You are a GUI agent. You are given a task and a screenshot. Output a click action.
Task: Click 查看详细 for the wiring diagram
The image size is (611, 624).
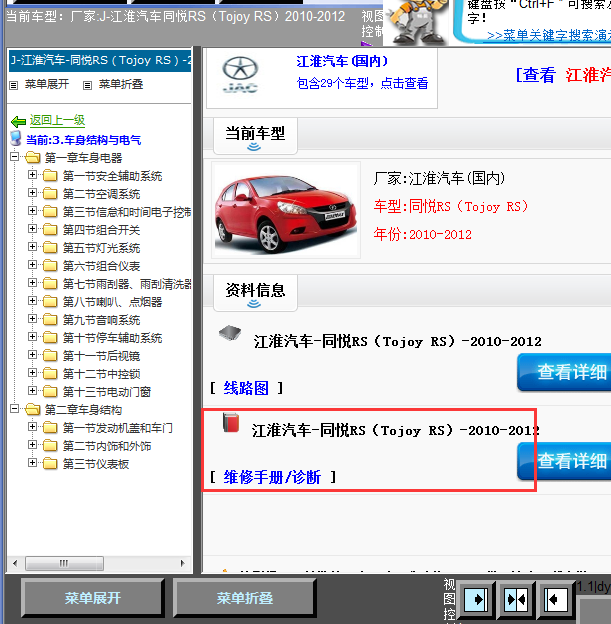564,372
